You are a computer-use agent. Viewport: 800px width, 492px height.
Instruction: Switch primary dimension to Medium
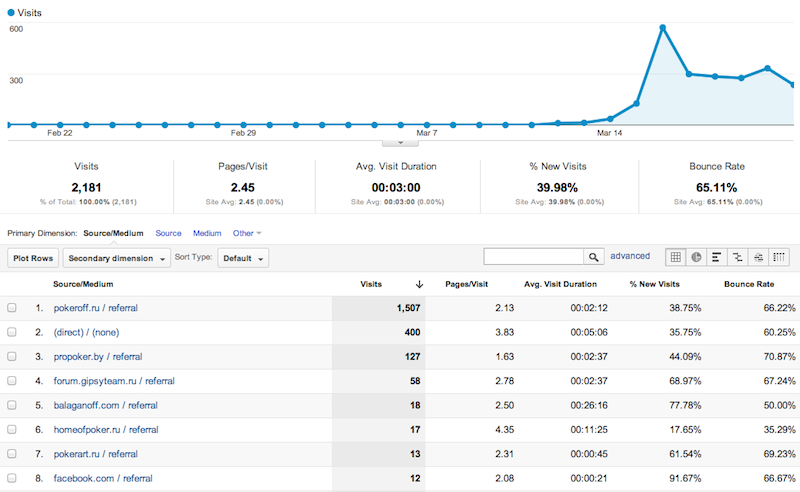pyautogui.click(x=207, y=233)
